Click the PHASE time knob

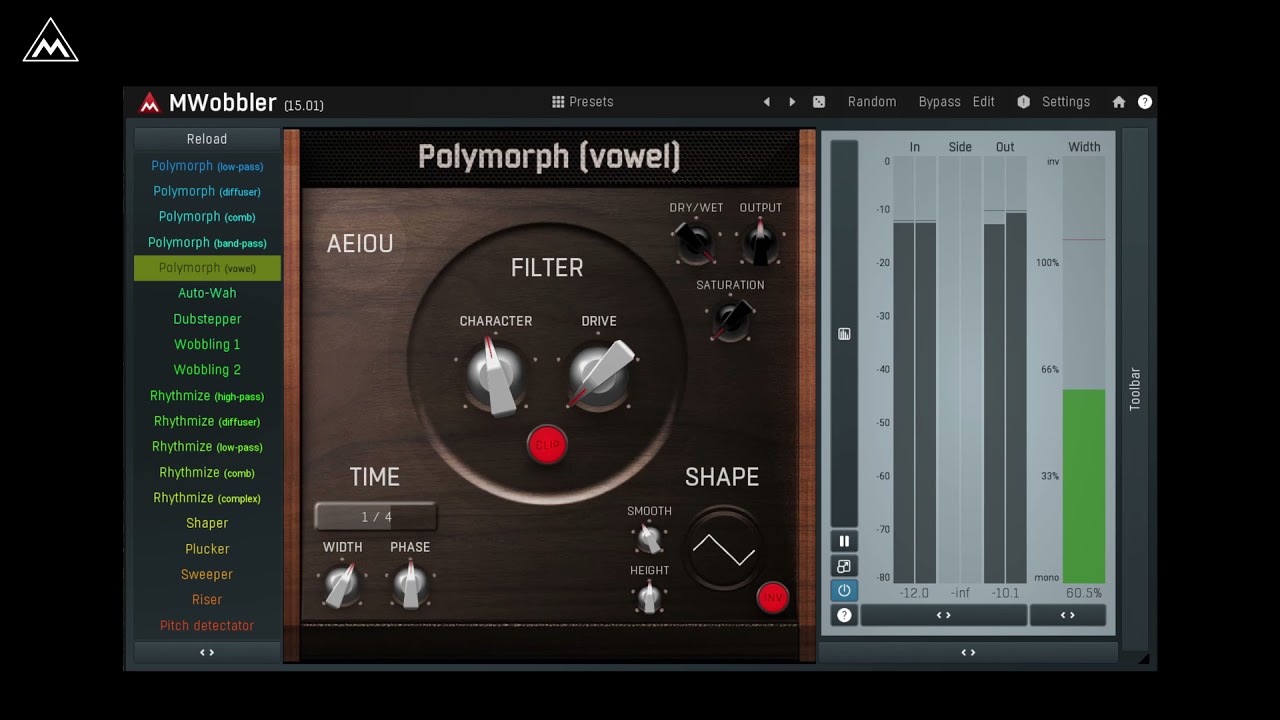(409, 584)
